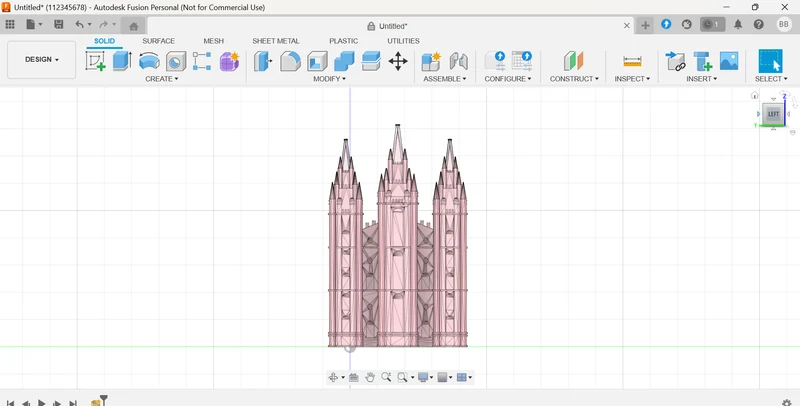Expand the CONSTRUCT menu
The image size is (800, 406).
pyautogui.click(x=574, y=79)
